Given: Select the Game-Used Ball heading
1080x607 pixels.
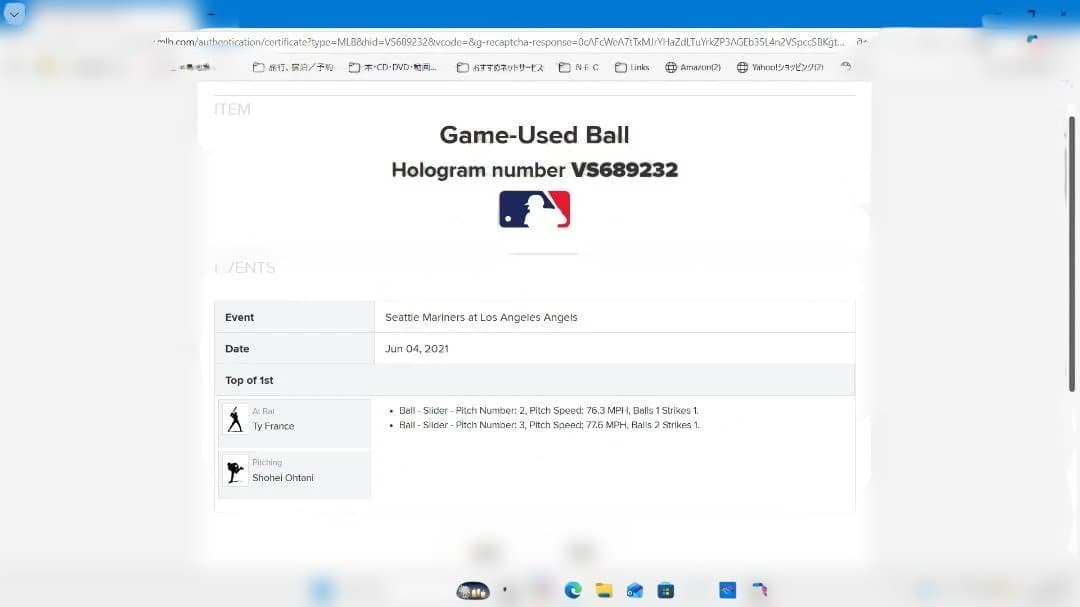Looking at the screenshot, I should [534, 134].
